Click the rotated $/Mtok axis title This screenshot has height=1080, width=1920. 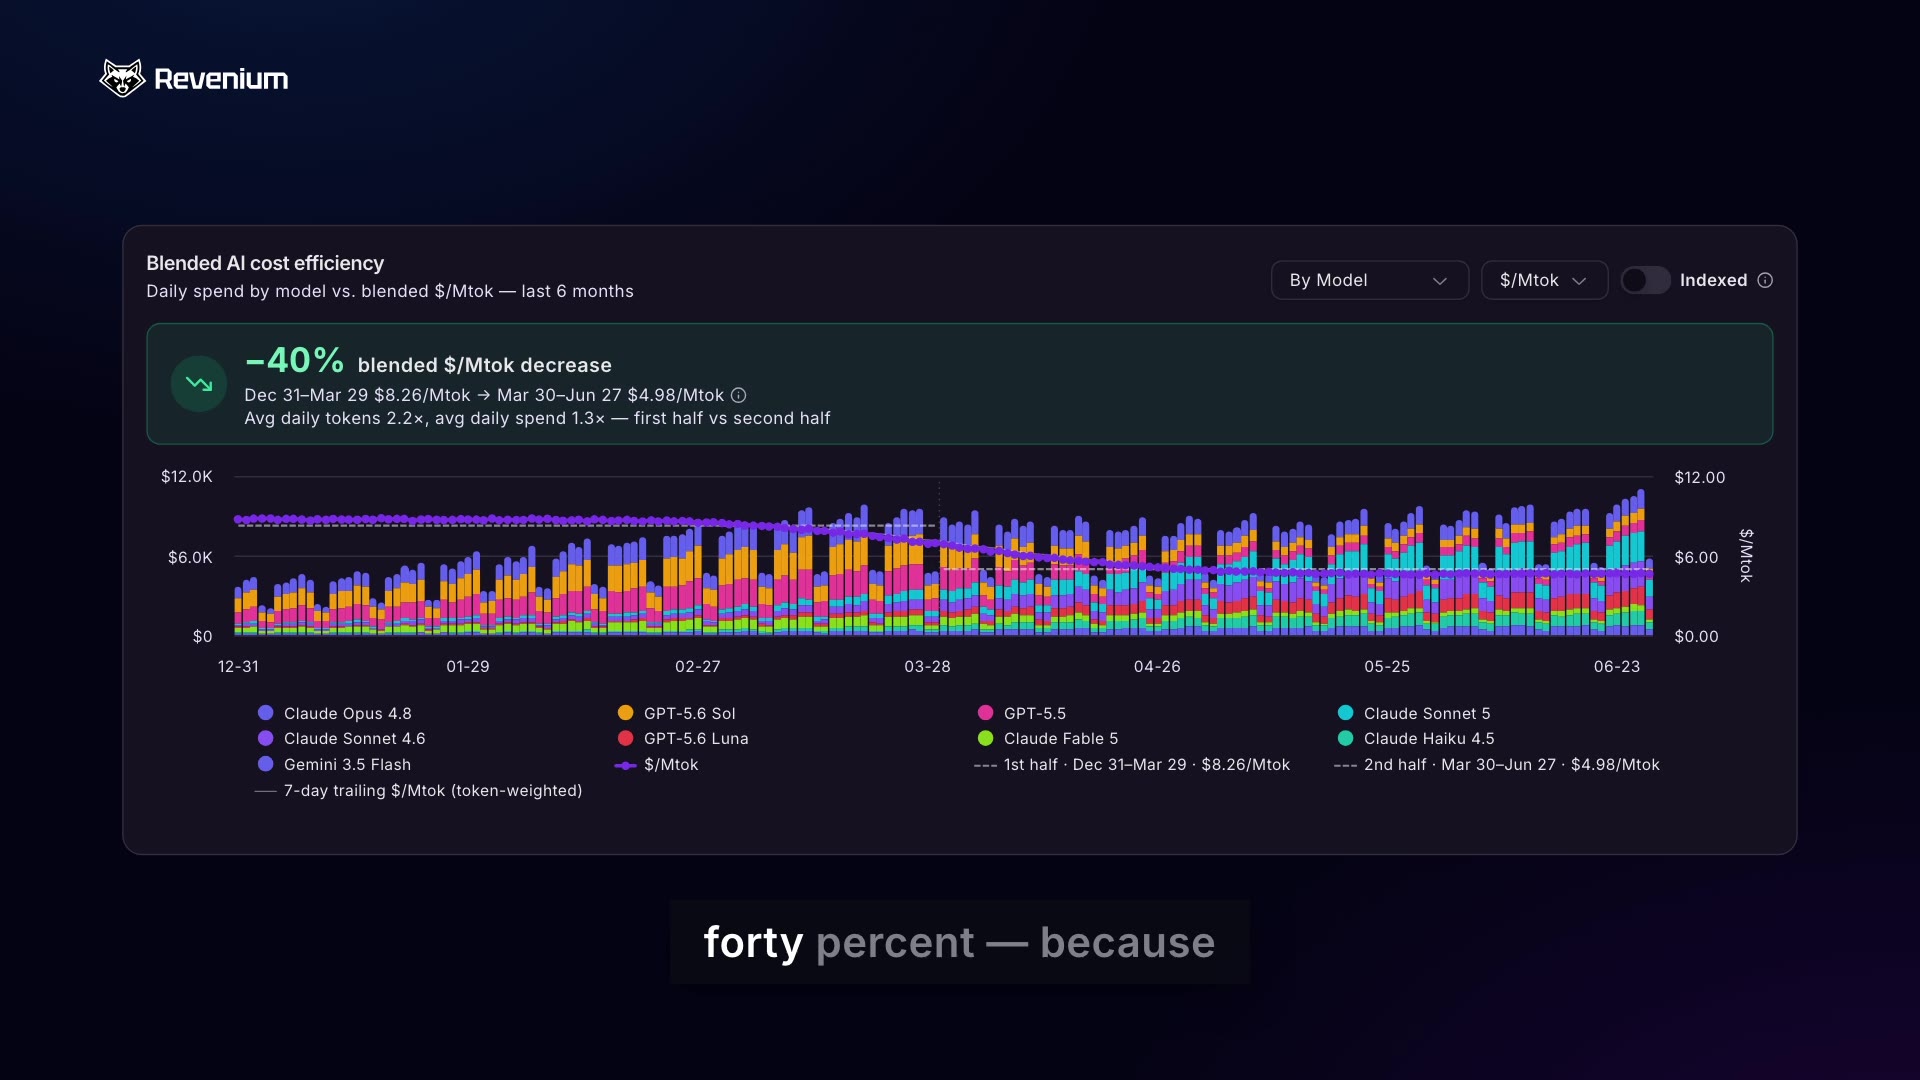[x=1746, y=556]
